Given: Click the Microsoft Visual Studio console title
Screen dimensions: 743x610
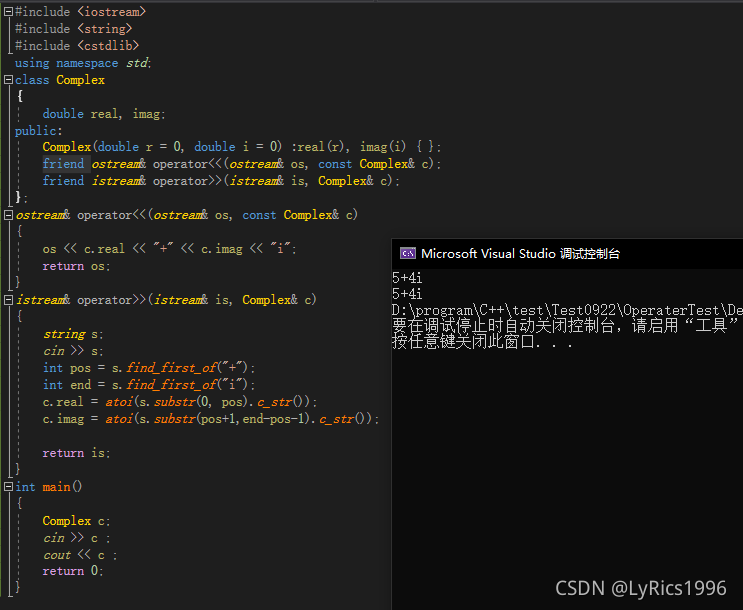Looking at the screenshot, I should coord(520,254).
